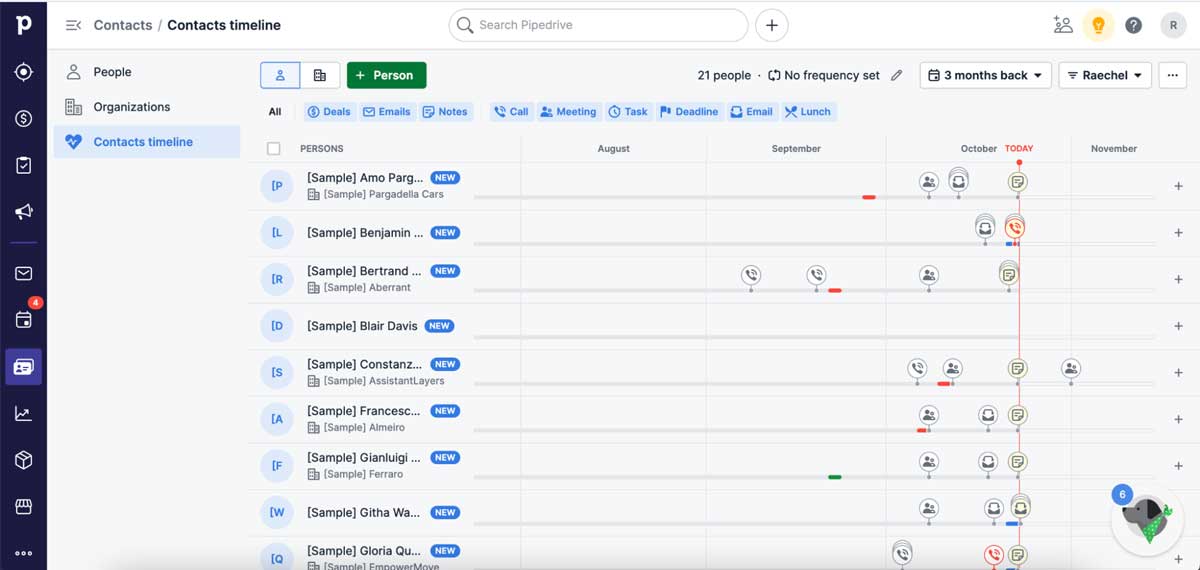
Task: Open [Sample] Ferraro organization link
Action: click(x=363, y=474)
